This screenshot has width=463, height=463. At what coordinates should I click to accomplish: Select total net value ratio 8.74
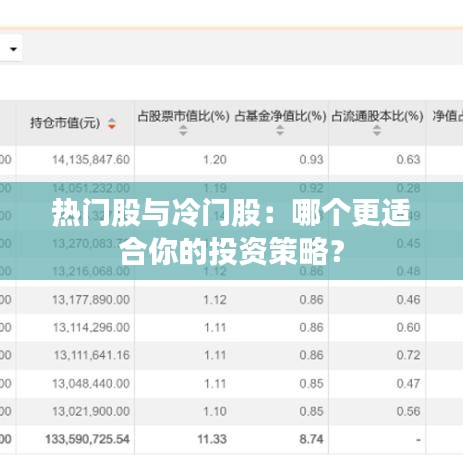click(x=311, y=439)
